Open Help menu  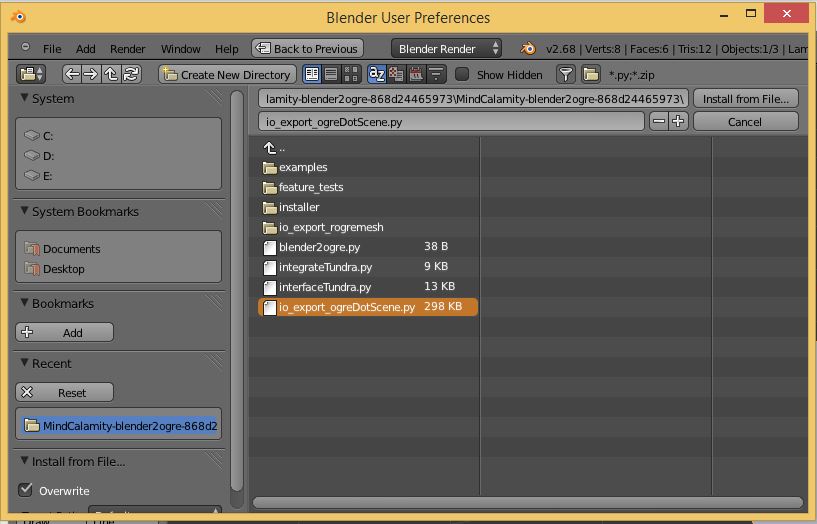pos(227,49)
